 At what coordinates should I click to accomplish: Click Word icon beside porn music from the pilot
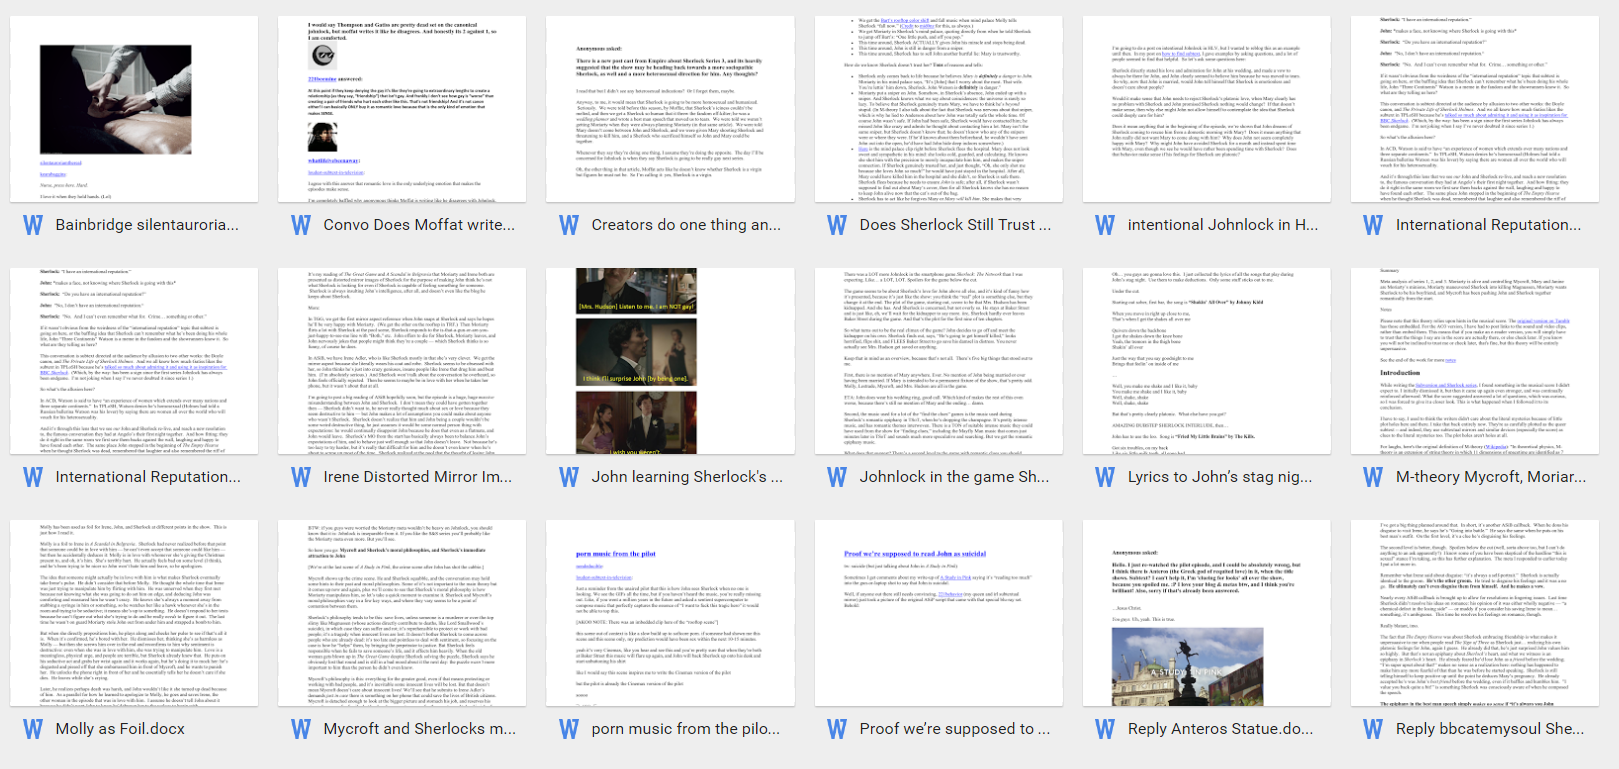click(x=569, y=729)
